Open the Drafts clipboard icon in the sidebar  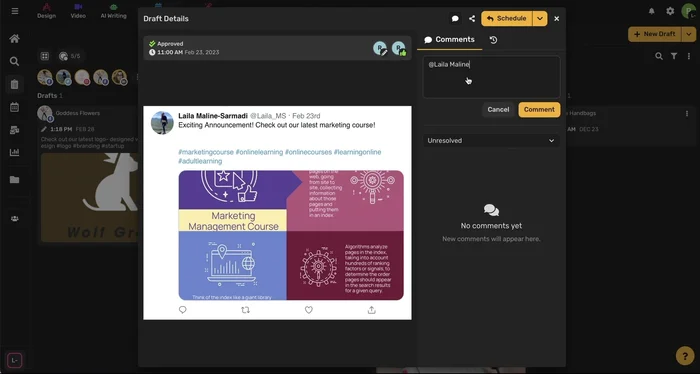pos(14,84)
